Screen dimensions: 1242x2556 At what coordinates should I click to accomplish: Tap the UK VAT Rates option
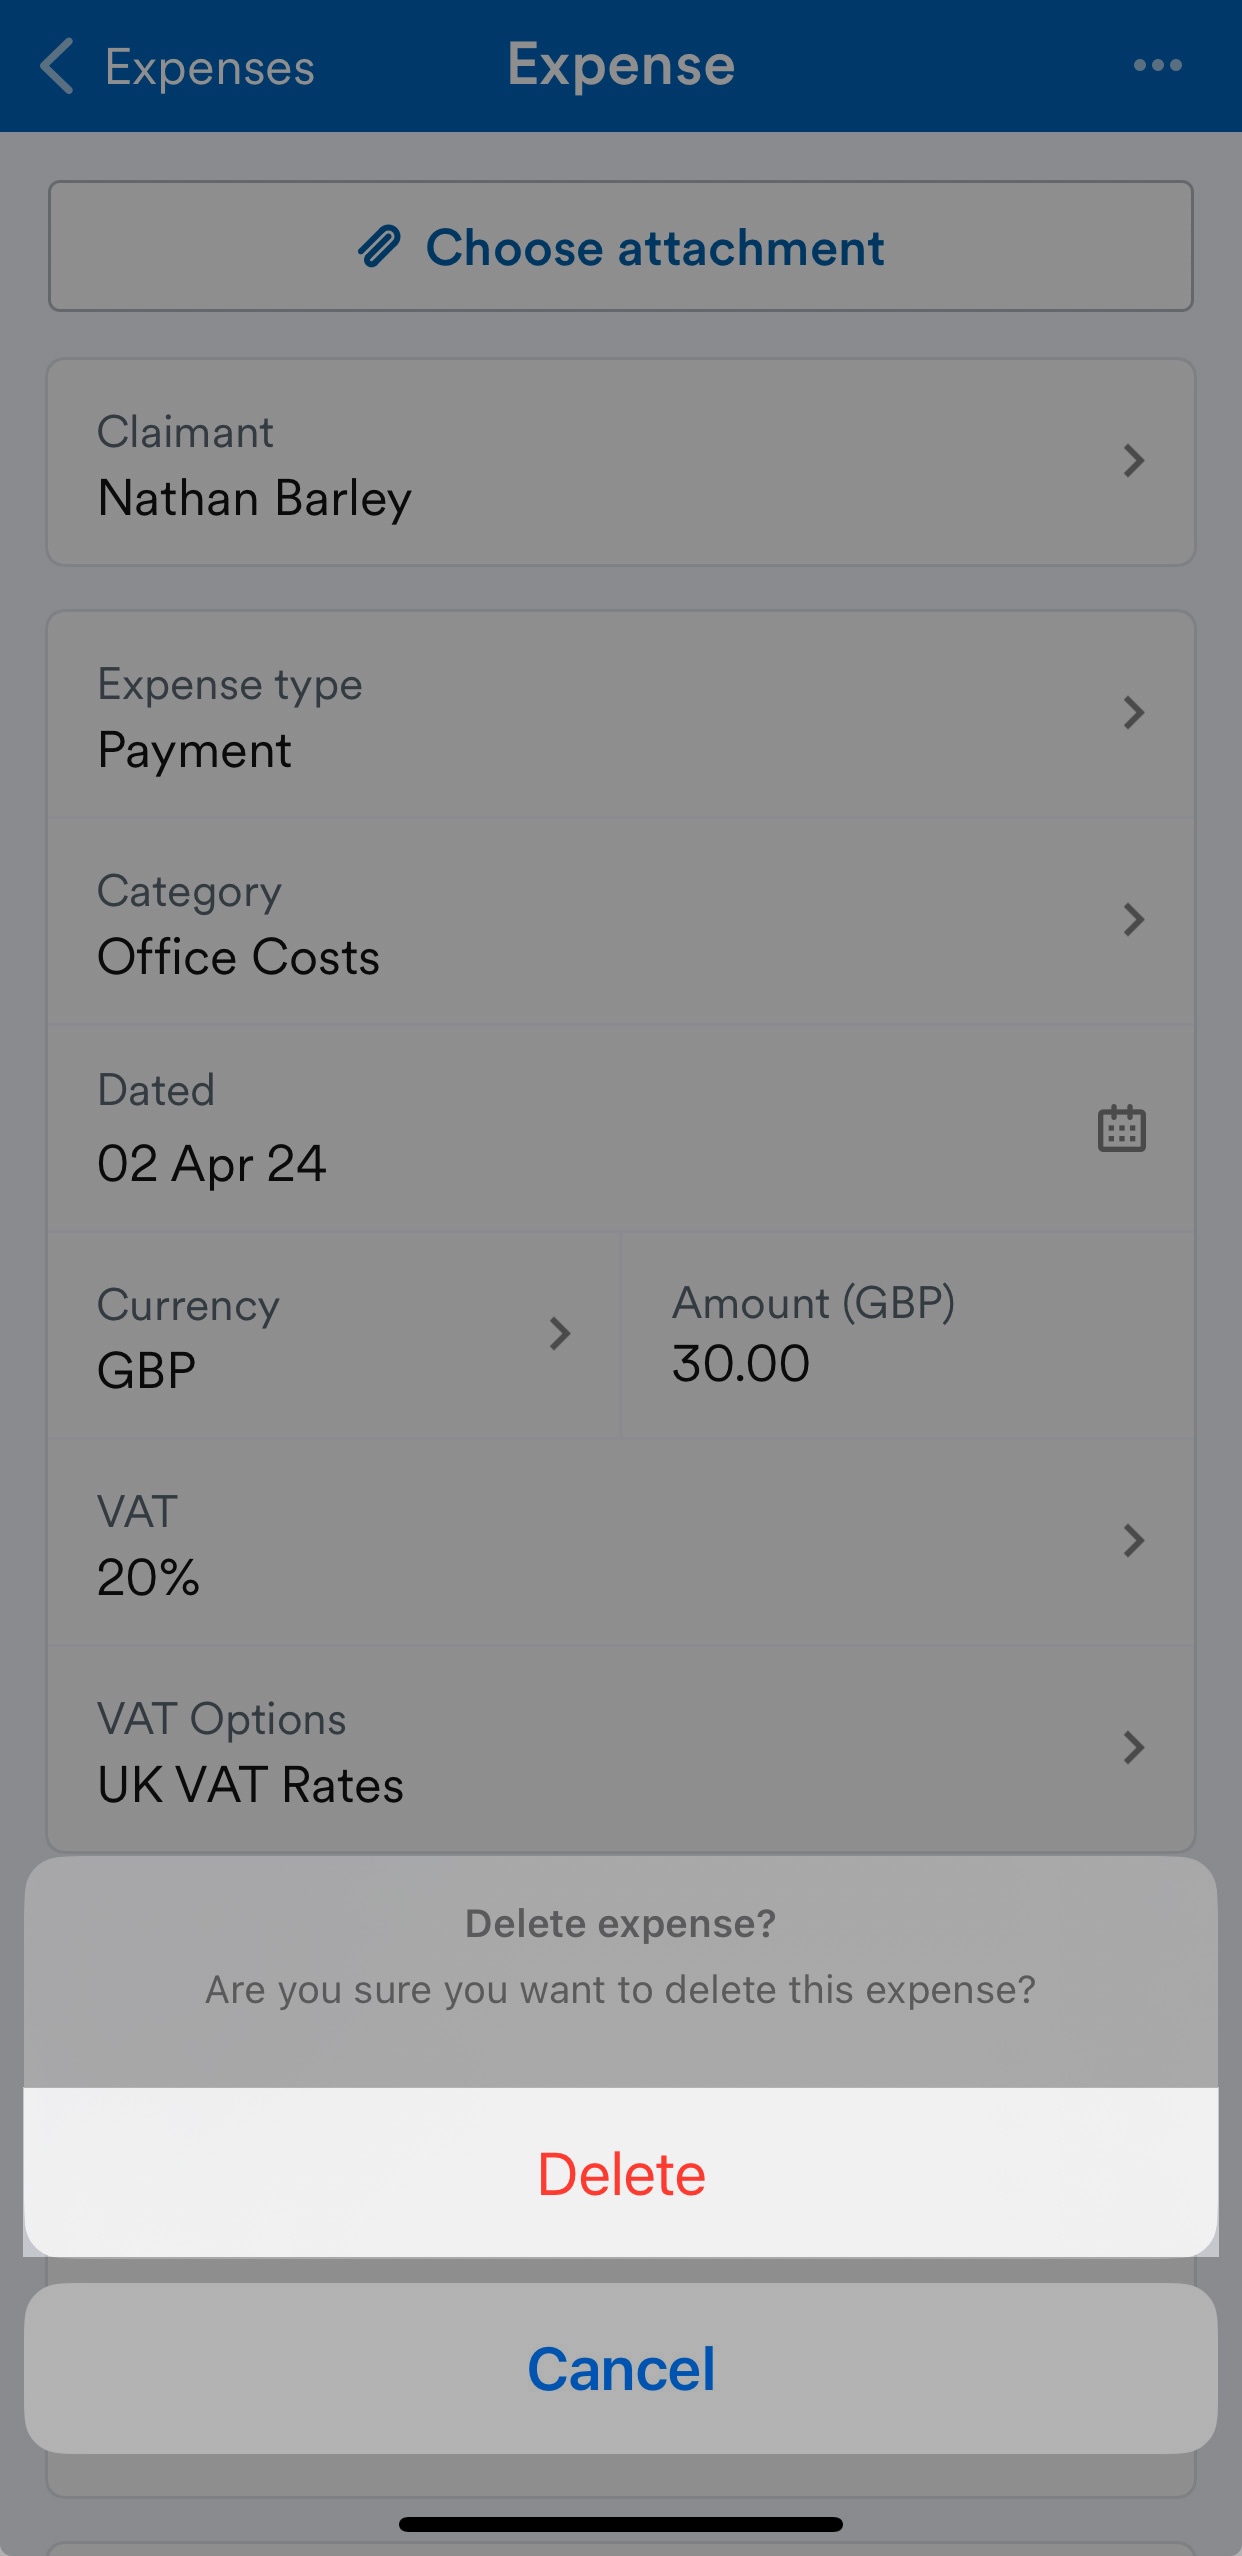[x=250, y=1785]
